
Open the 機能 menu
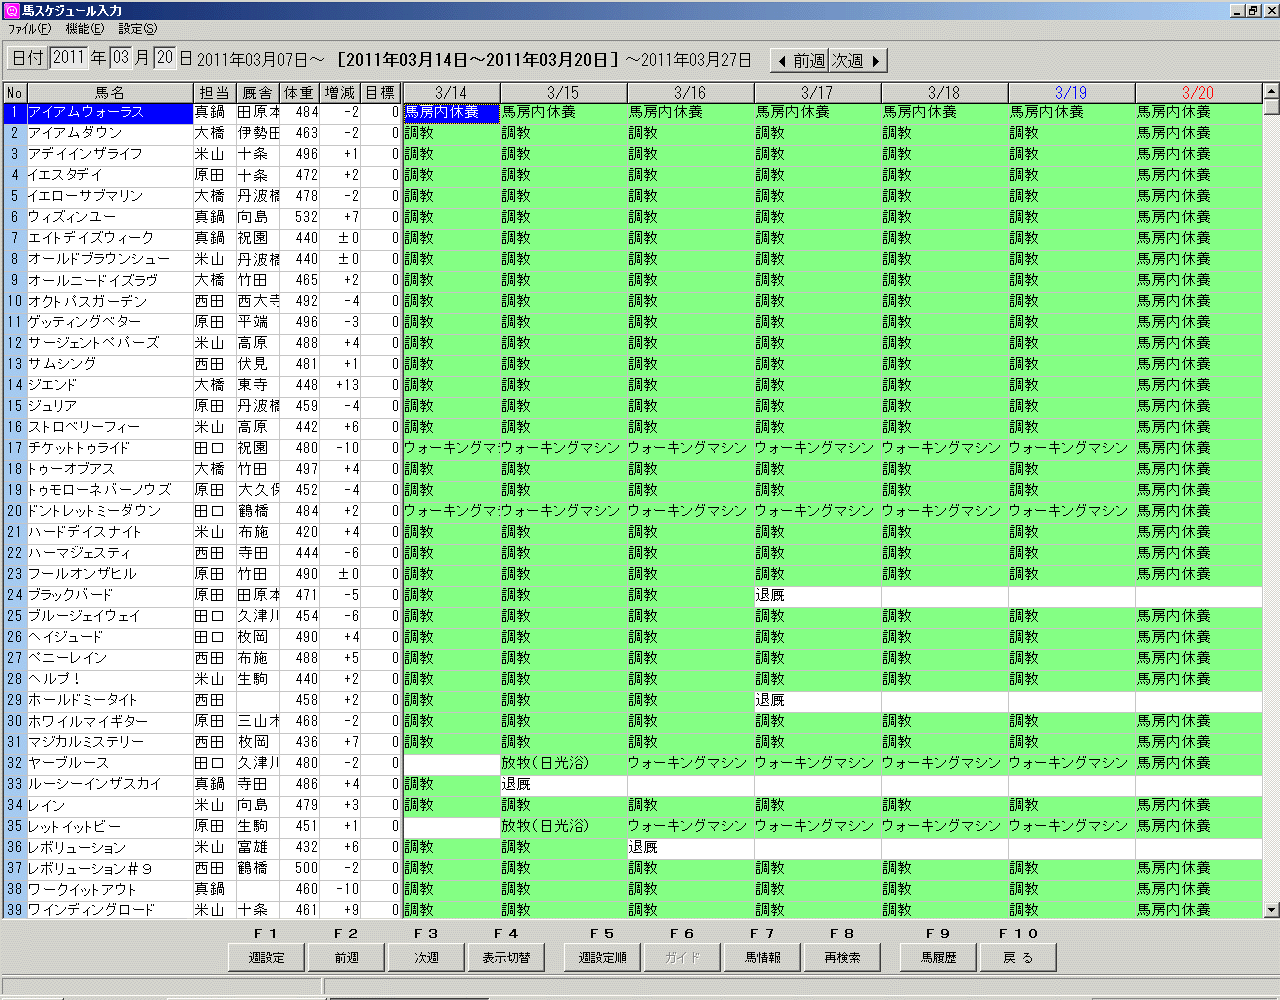84,29
